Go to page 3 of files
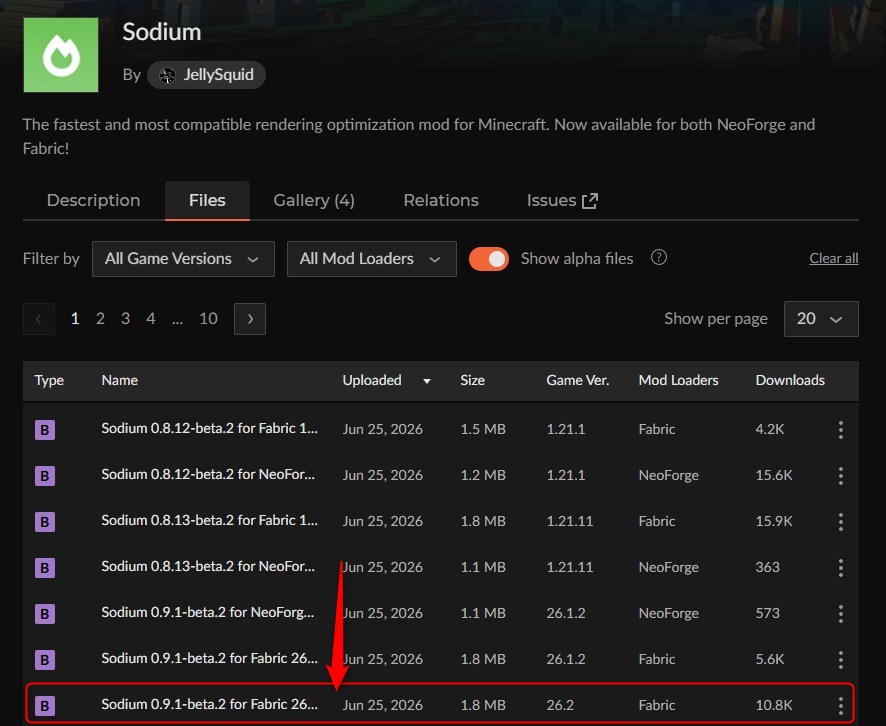Viewport: 886px width, 726px height. (125, 319)
